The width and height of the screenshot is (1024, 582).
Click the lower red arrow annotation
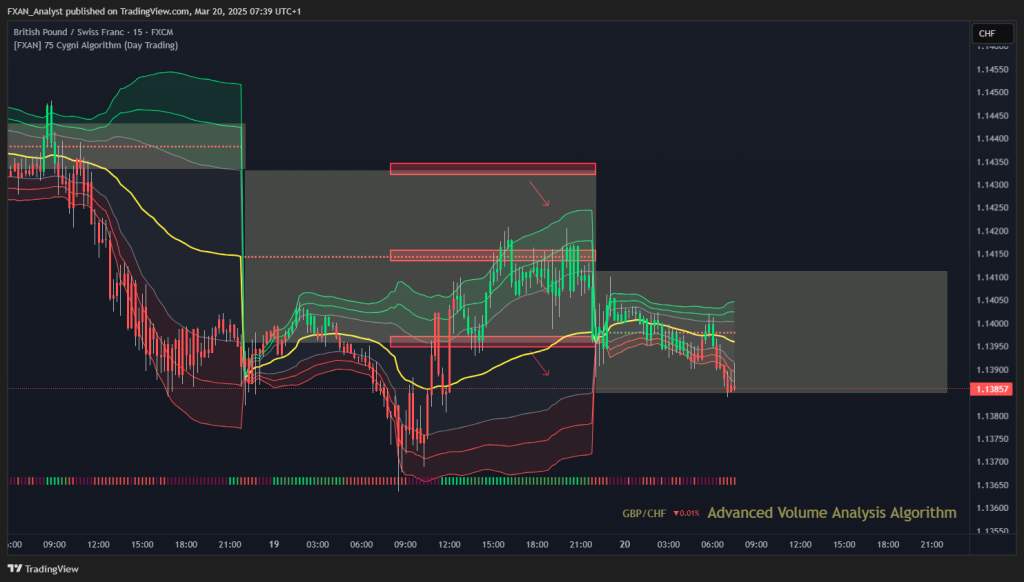coord(539,364)
